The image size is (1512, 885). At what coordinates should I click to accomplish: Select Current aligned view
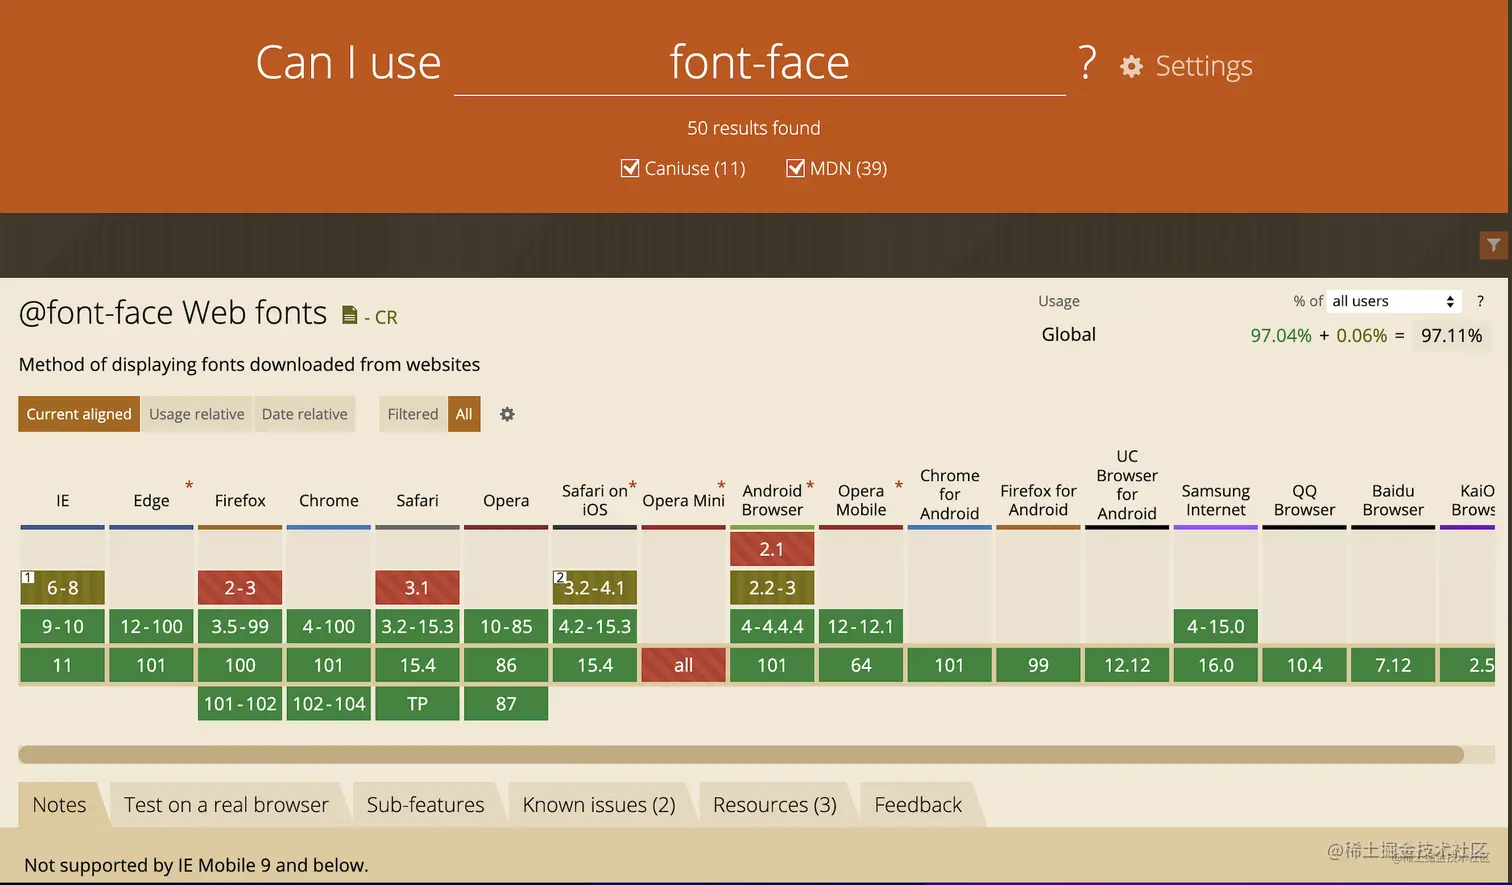tap(79, 414)
